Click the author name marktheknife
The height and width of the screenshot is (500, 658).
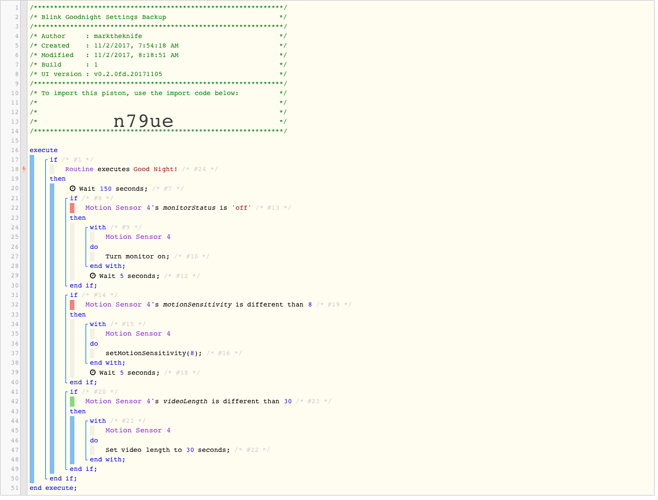(x=118, y=37)
